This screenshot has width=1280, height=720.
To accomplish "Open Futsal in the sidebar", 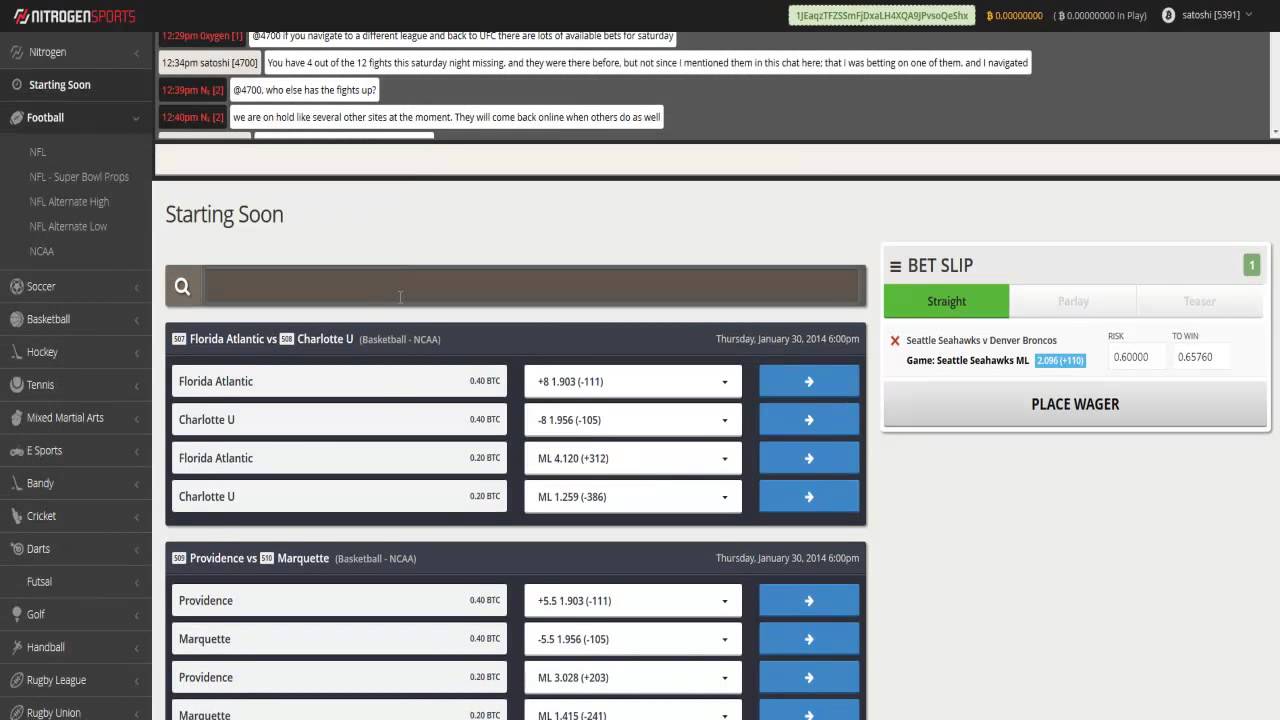I will click(x=39, y=582).
